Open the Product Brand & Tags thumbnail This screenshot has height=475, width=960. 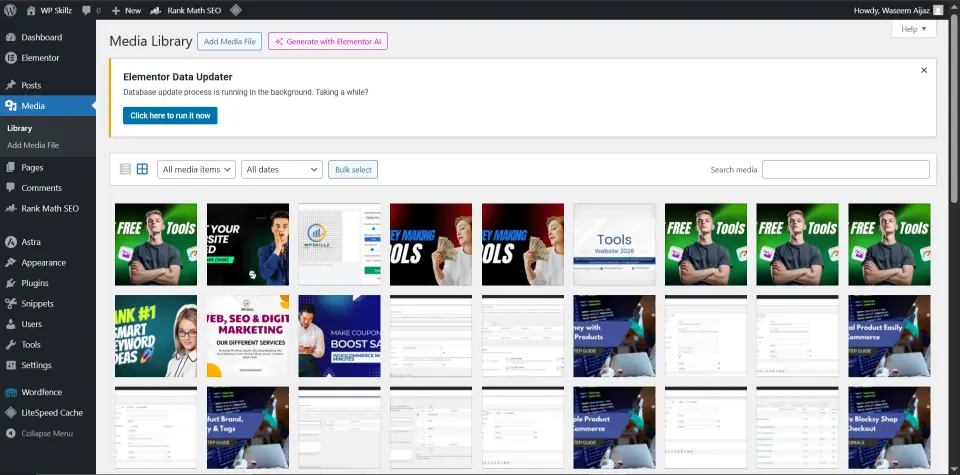[248, 428]
